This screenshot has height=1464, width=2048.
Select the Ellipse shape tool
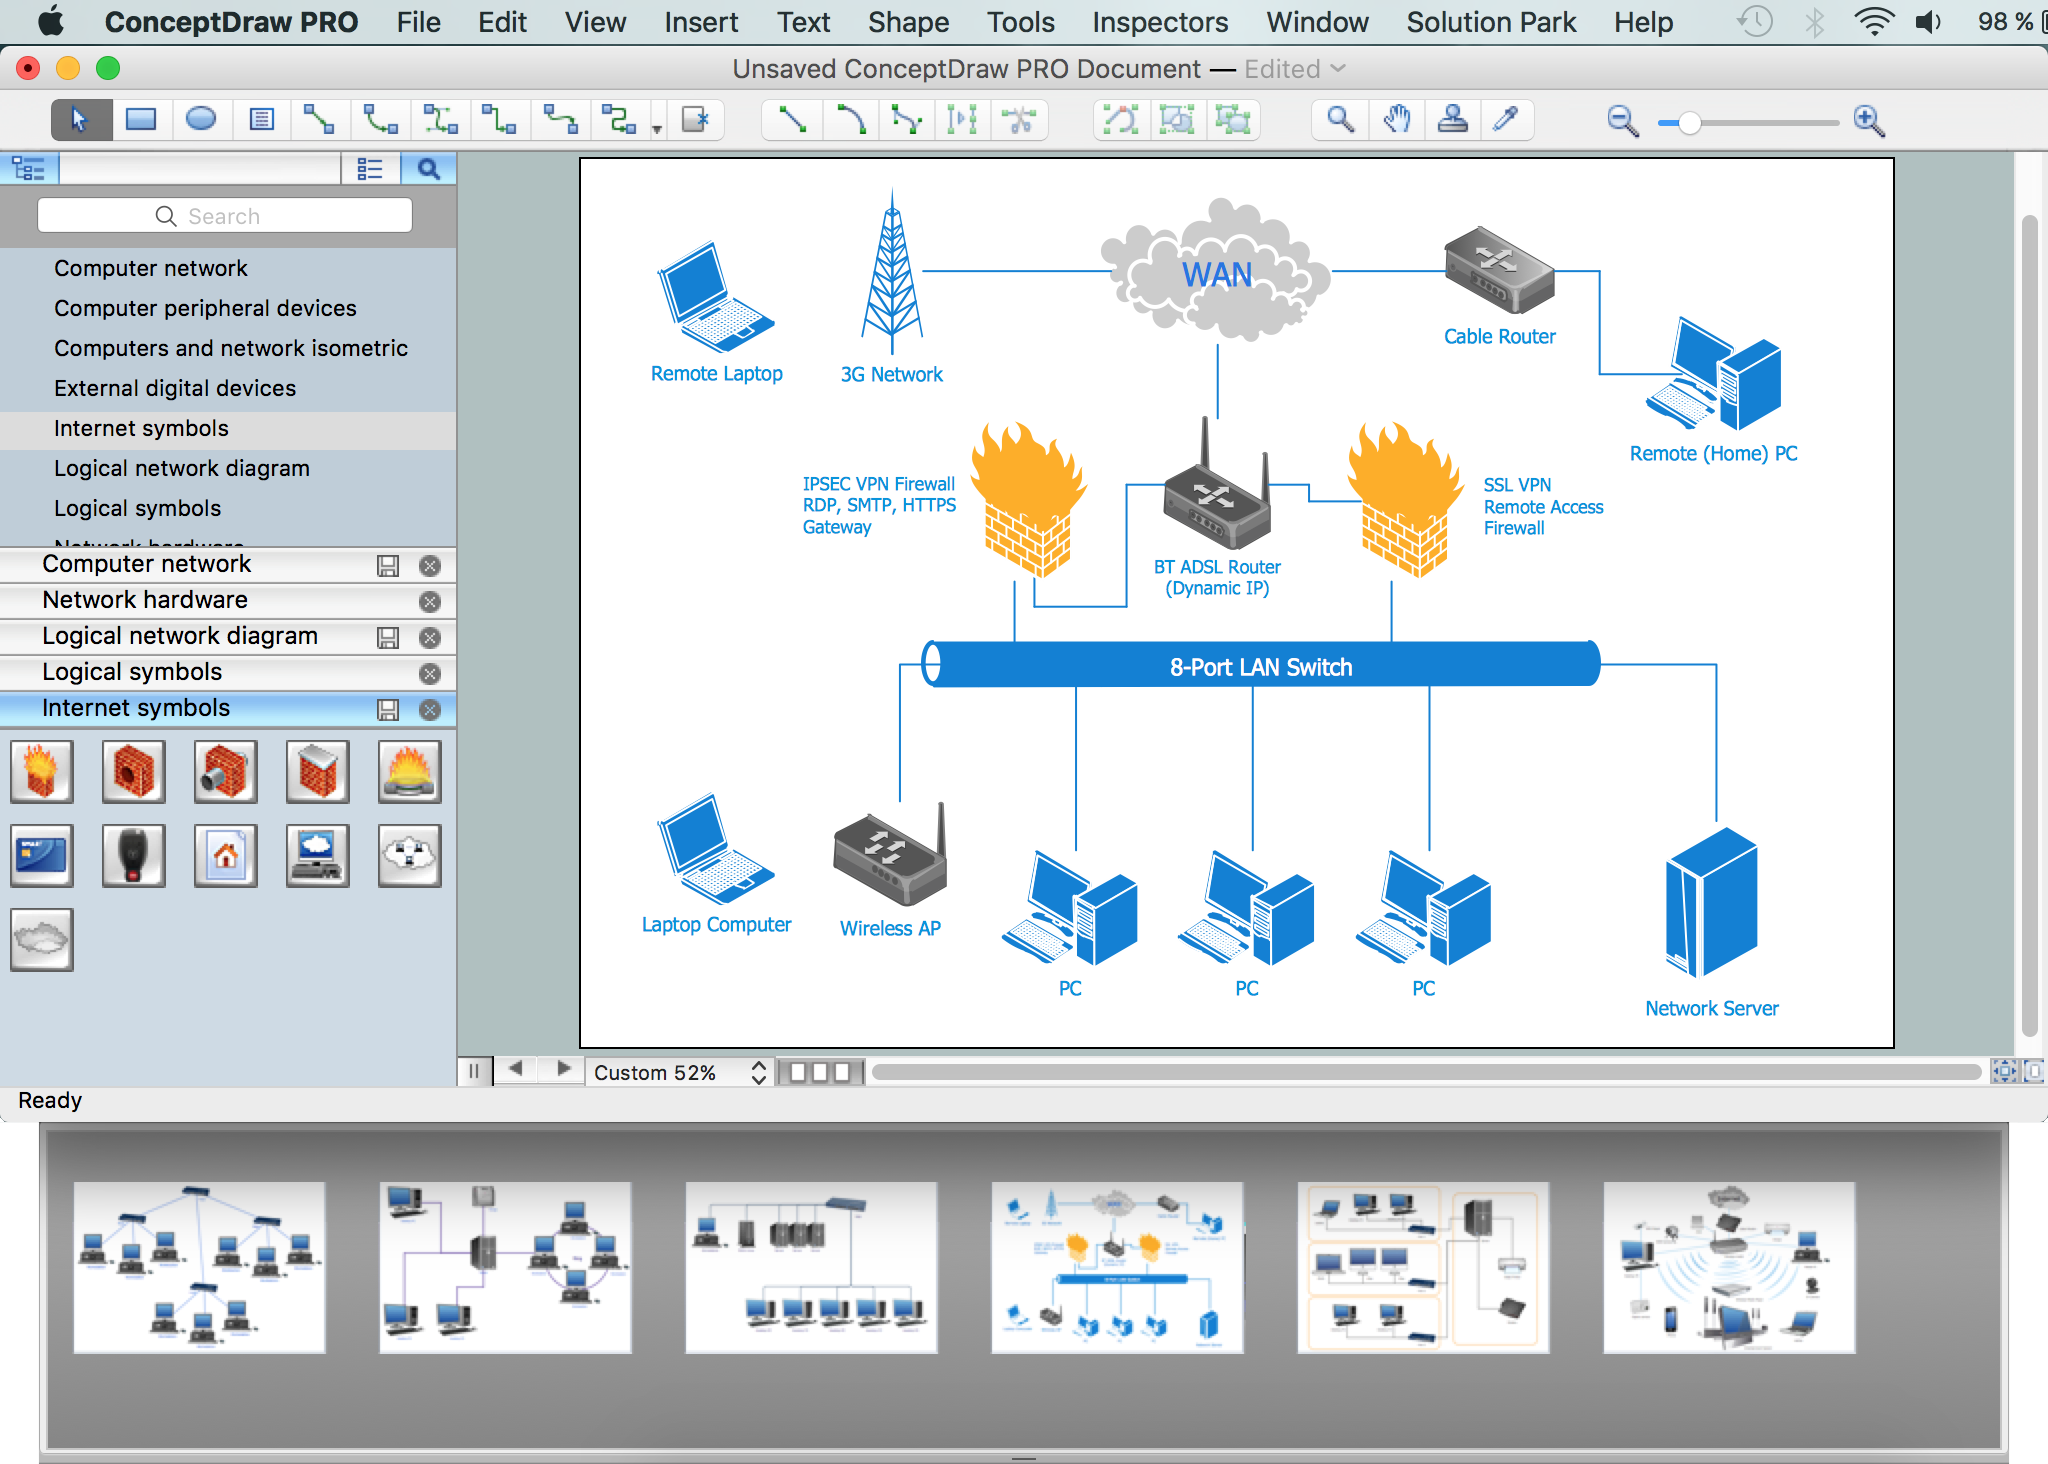(x=201, y=120)
